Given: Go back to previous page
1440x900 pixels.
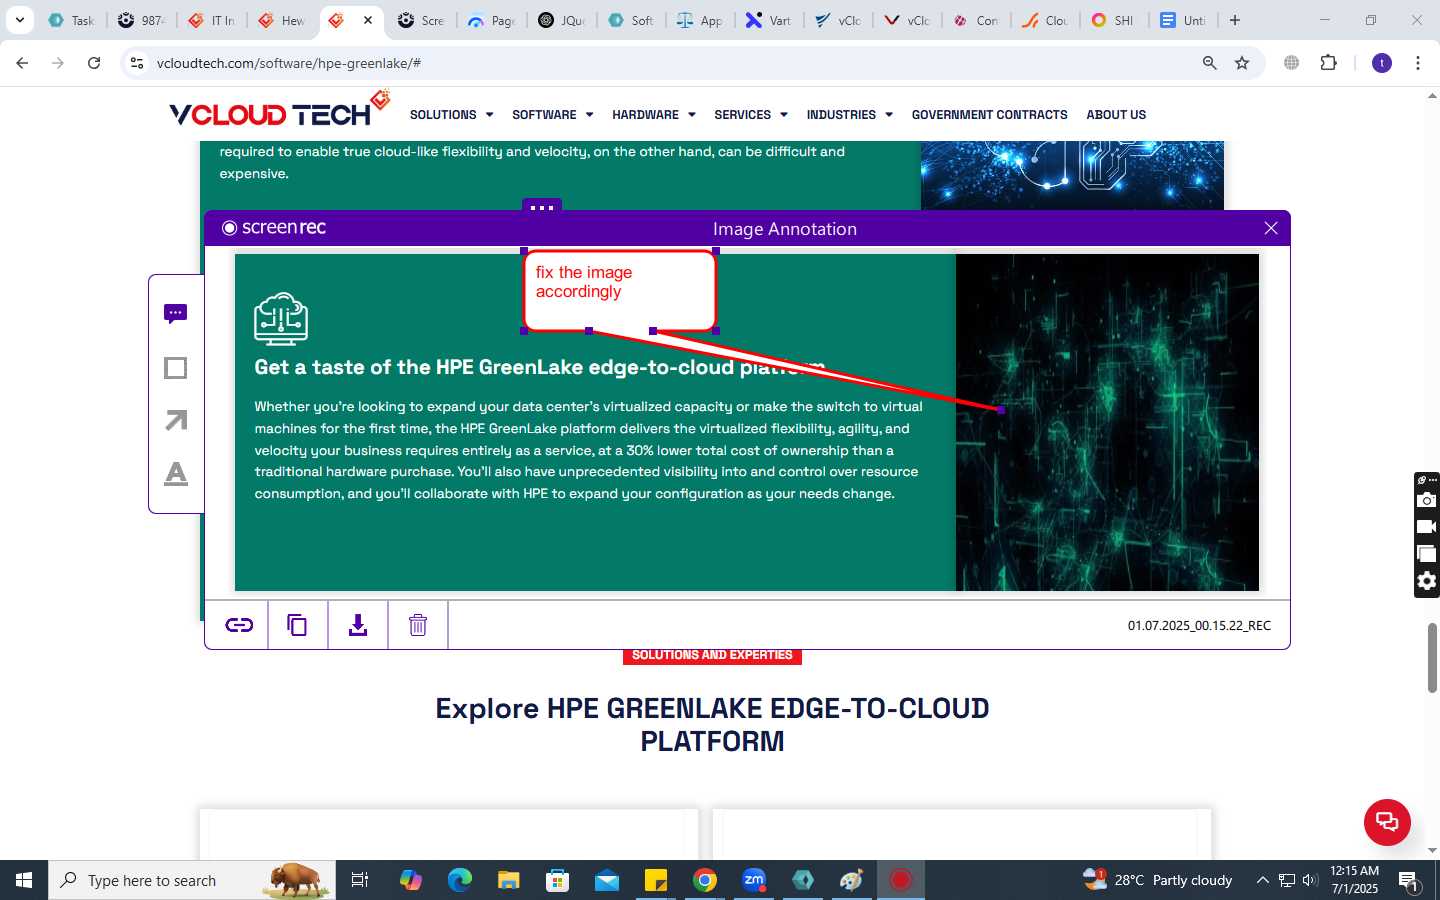Looking at the screenshot, I should [22, 63].
